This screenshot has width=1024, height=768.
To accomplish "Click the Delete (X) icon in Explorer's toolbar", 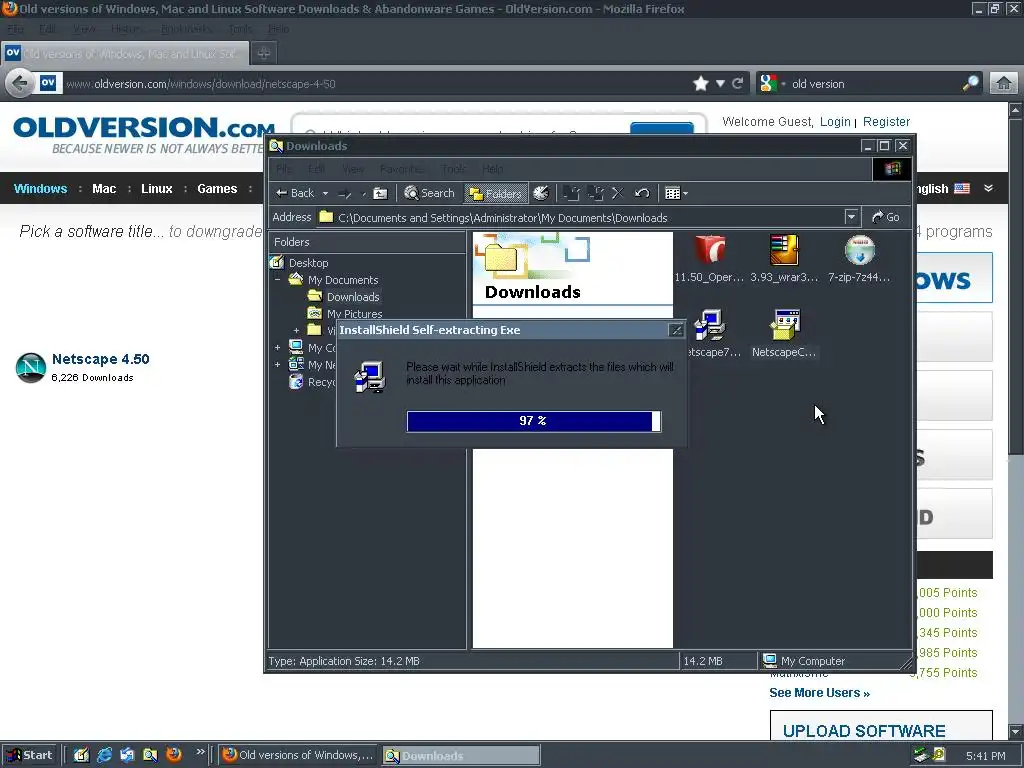I will point(617,193).
